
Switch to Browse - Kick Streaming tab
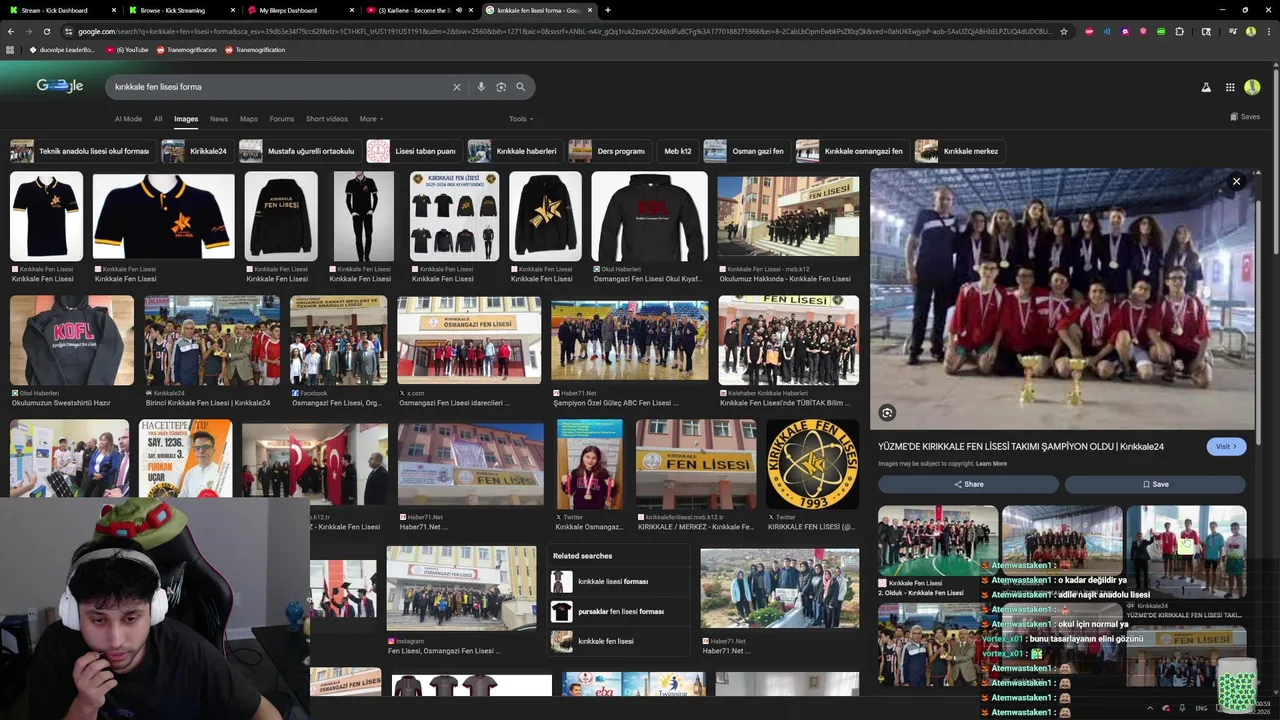pyautogui.click(x=180, y=10)
